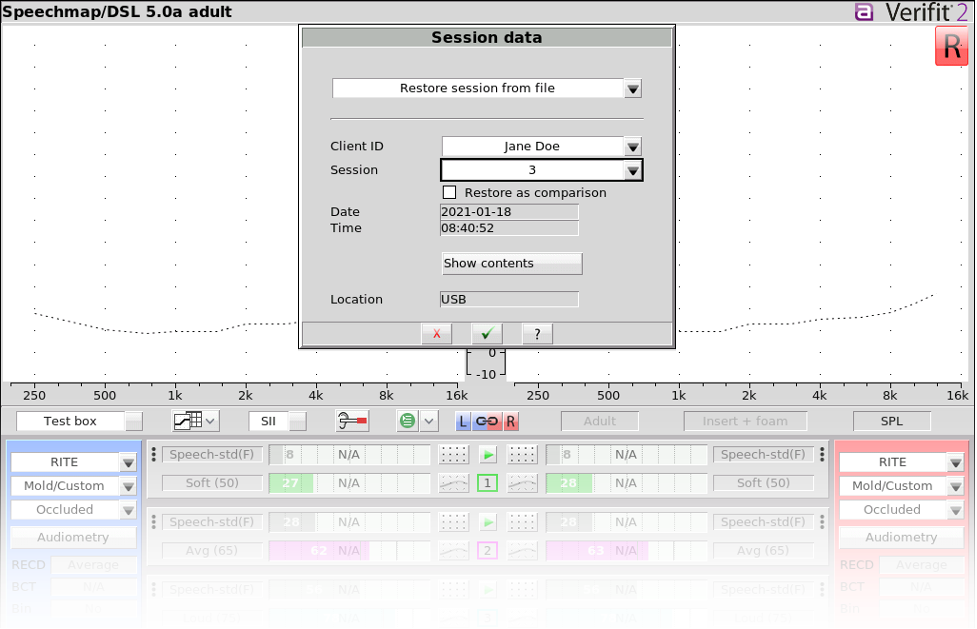Image resolution: width=977 pixels, height=629 pixels.
Task: Click left Soft (50) level button
Action: pos(212,483)
